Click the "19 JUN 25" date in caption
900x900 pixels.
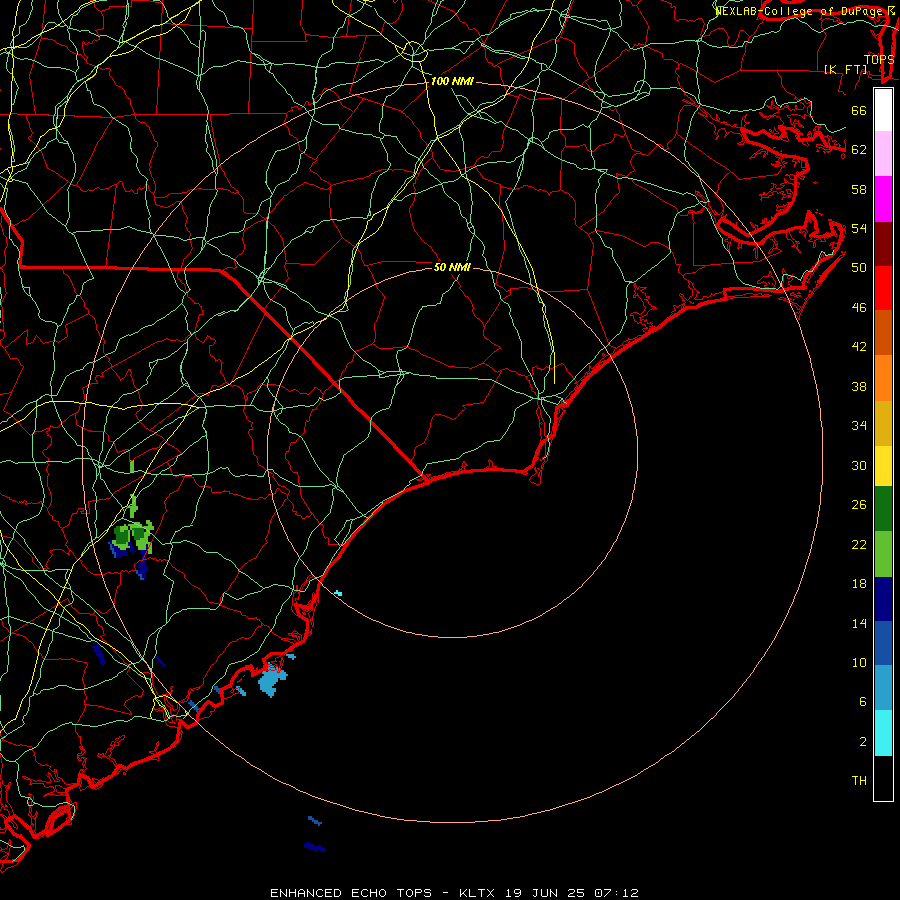coord(545,893)
